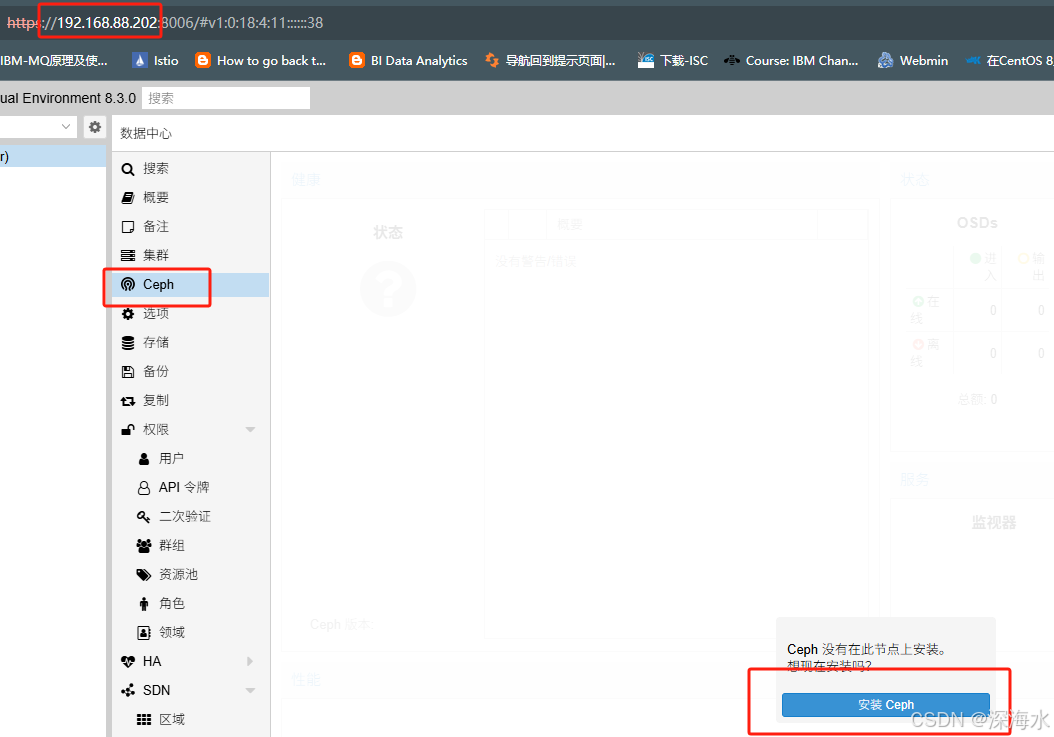Select API 令牌 under permissions
The height and width of the screenshot is (737, 1054).
[x=191, y=488]
